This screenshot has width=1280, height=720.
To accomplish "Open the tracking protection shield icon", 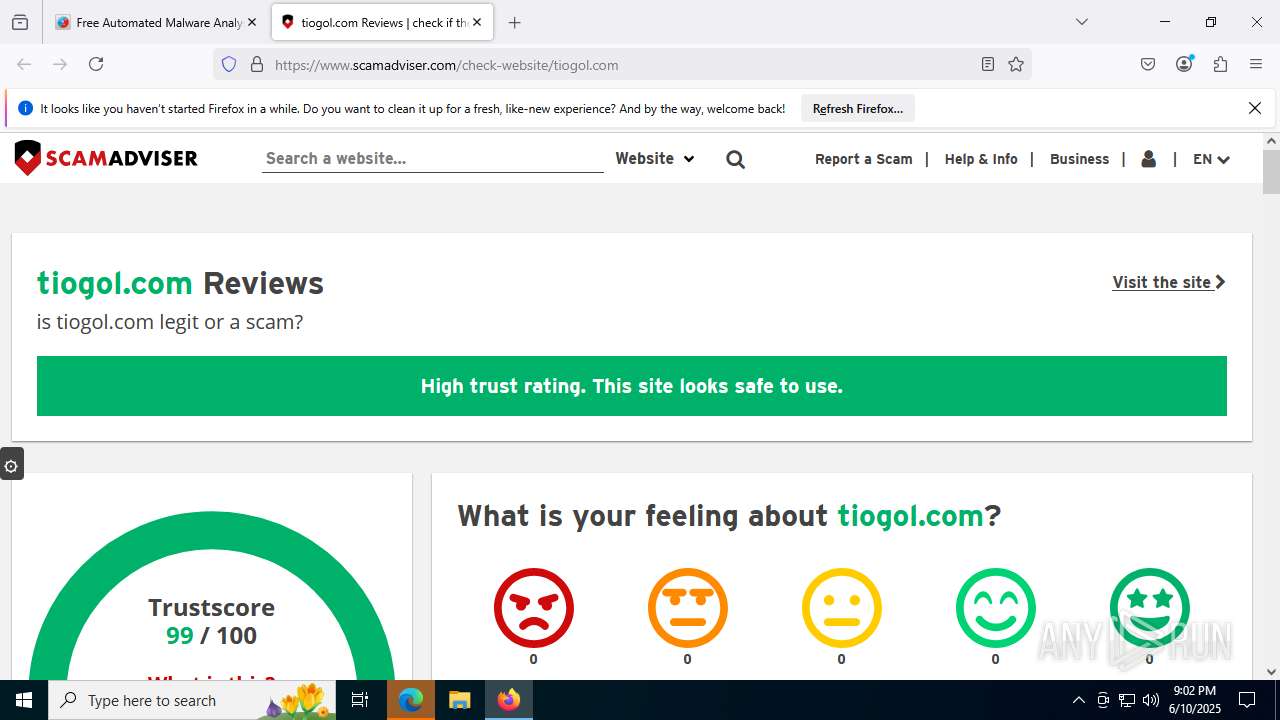I will 229,64.
